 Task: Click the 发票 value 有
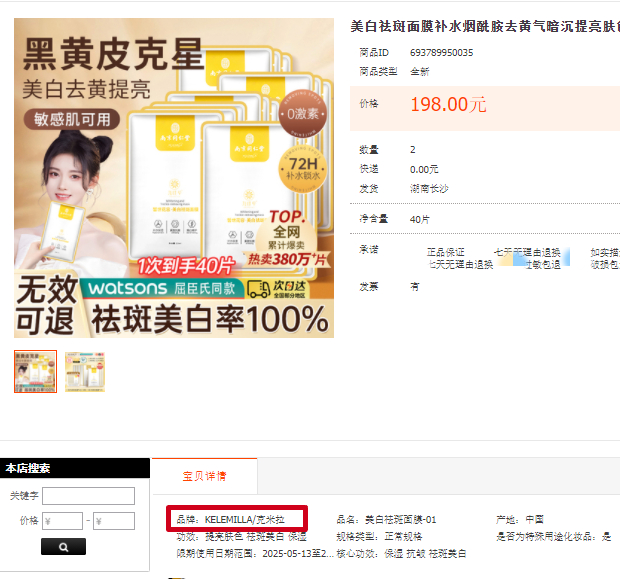click(x=414, y=287)
